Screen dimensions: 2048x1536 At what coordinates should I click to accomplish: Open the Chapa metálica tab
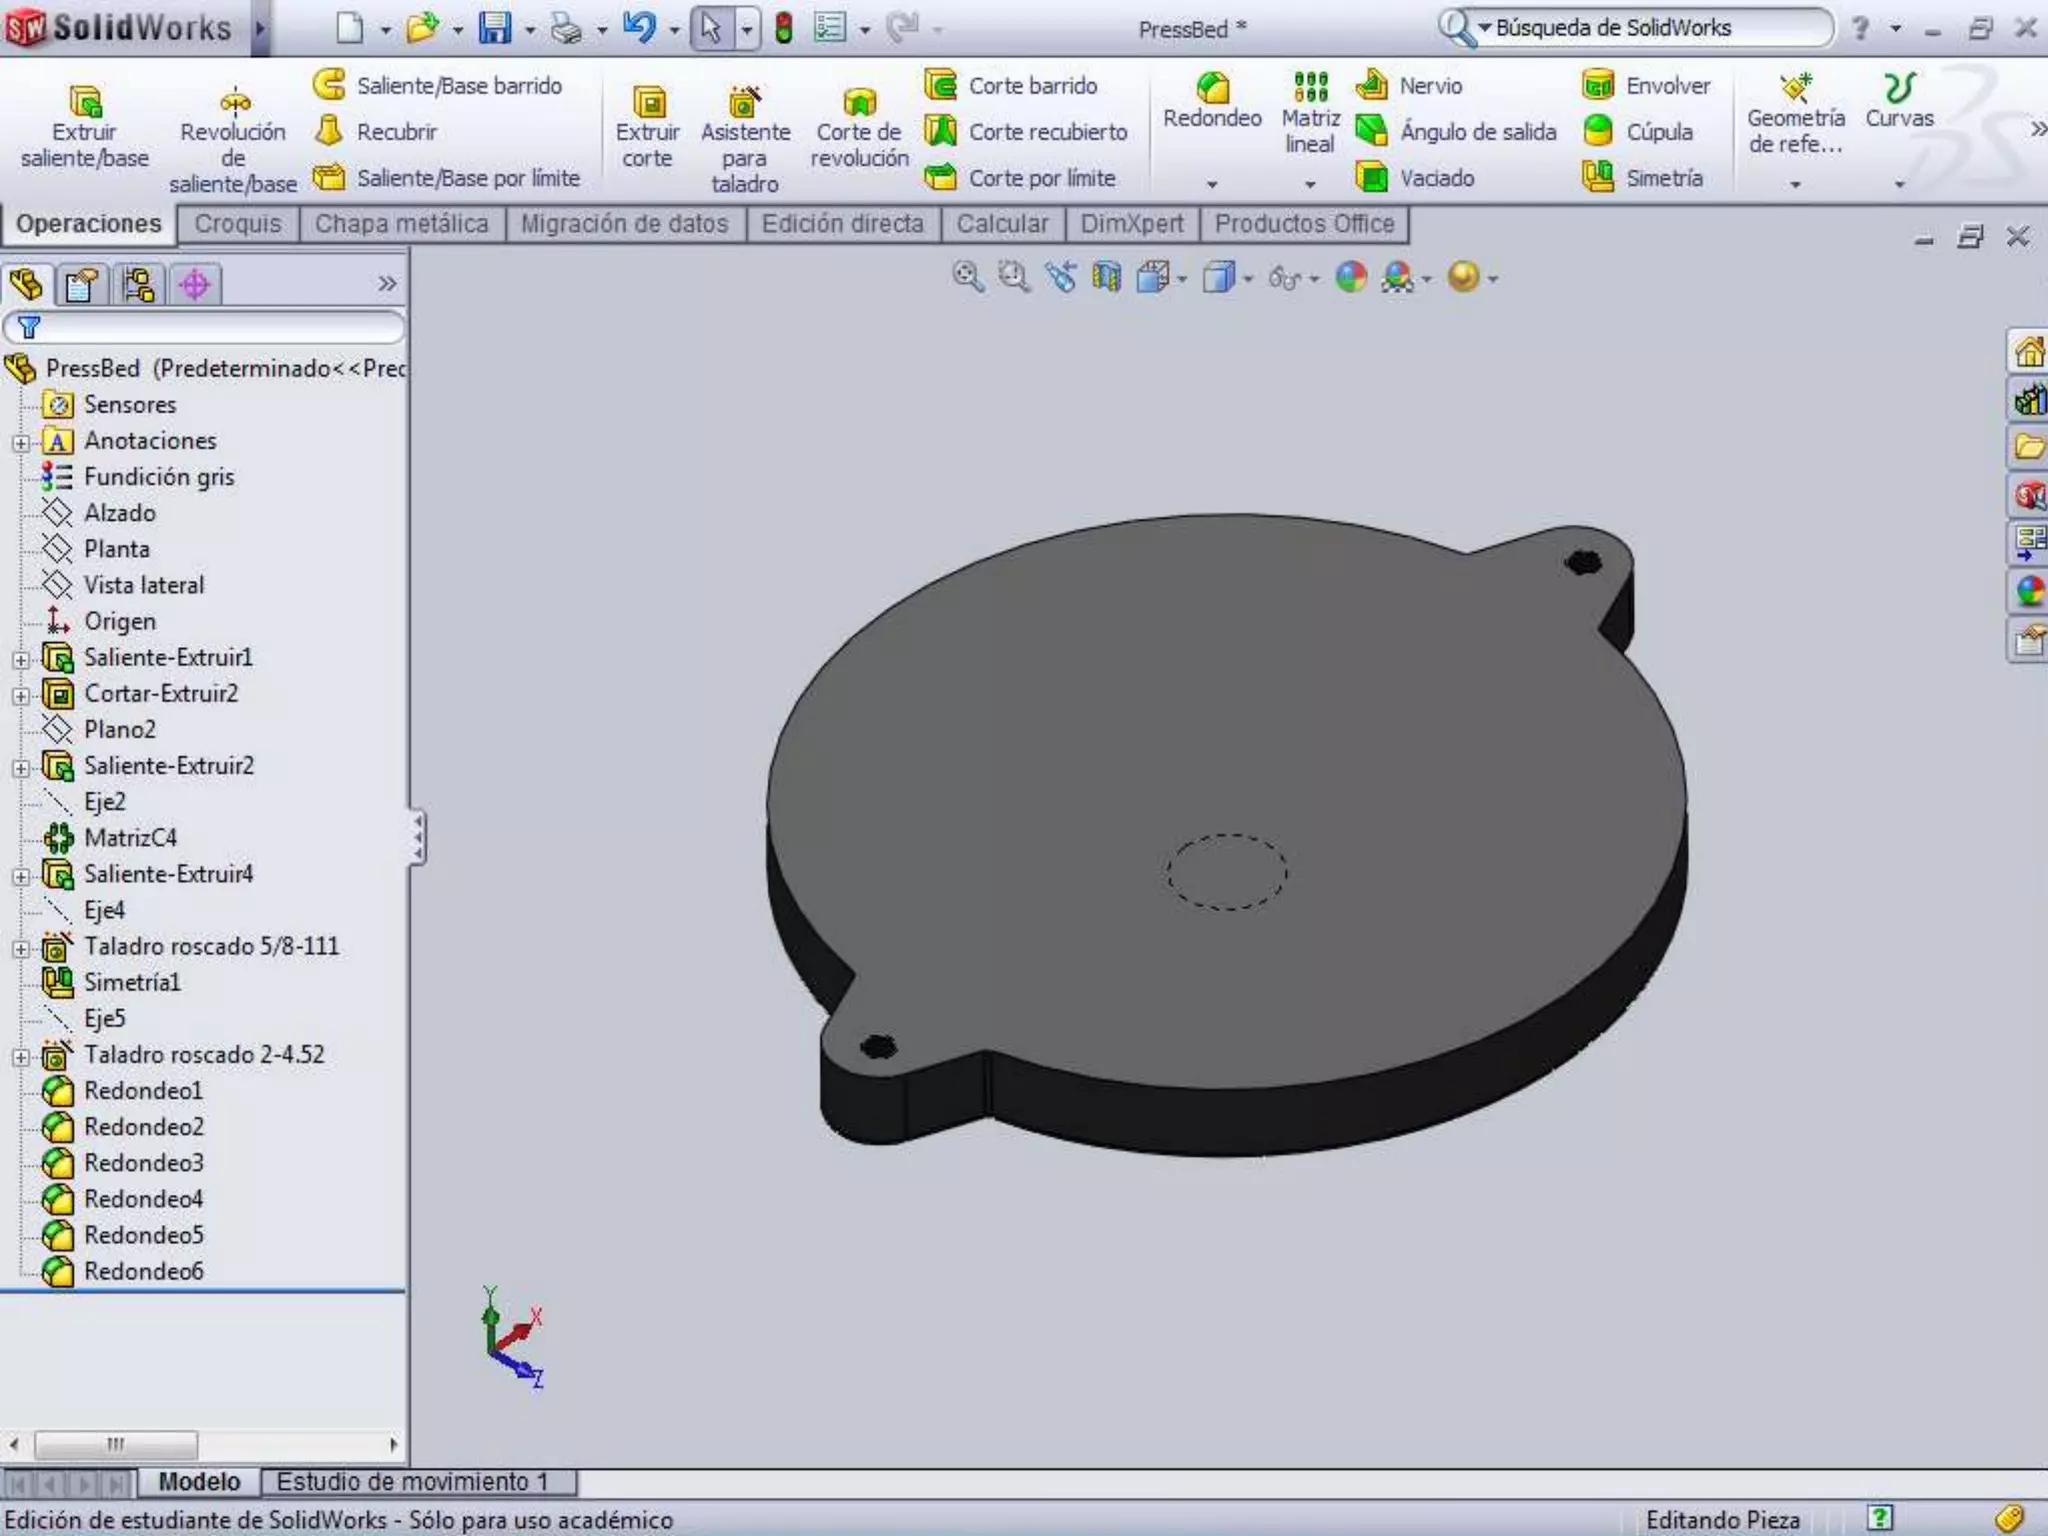[401, 224]
